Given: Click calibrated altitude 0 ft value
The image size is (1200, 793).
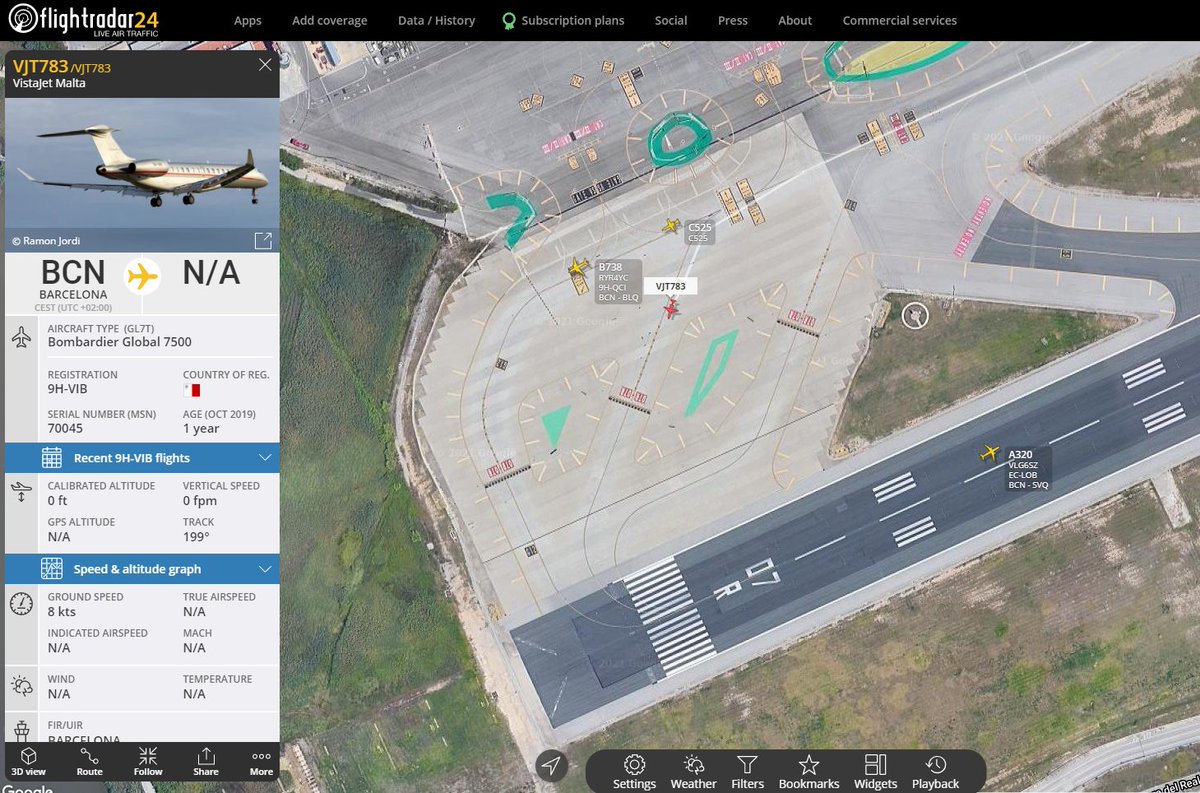Looking at the screenshot, I should tap(57, 501).
